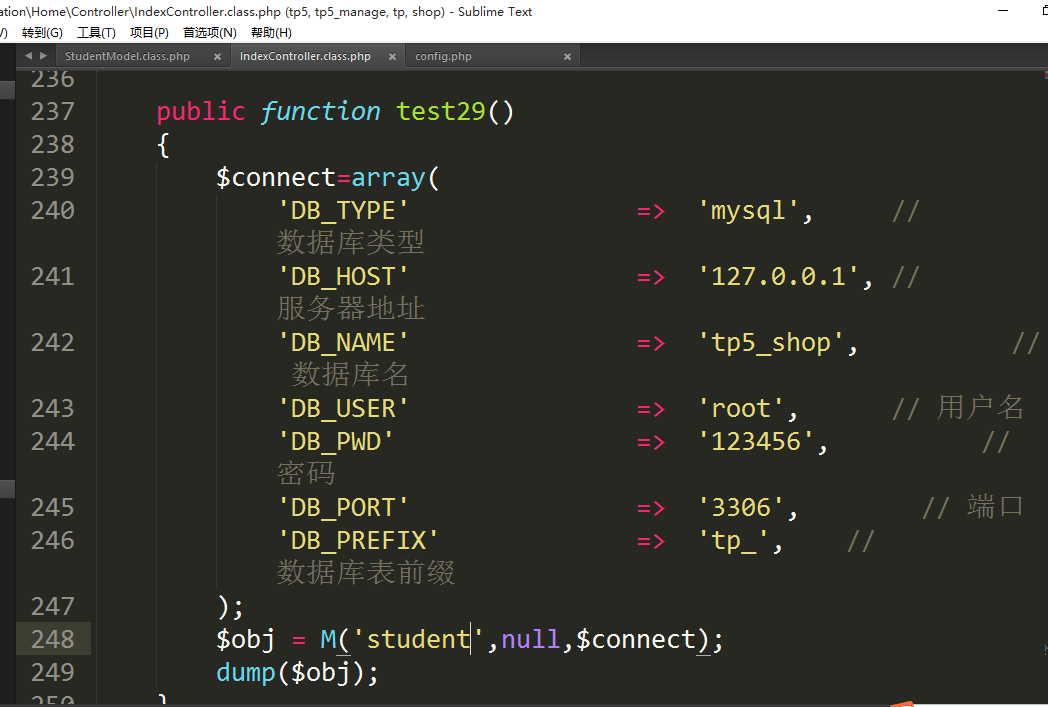Viewport: 1048px width, 707px height.
Task: Open the 工具(T) menu
Action: tap(96, 33)
